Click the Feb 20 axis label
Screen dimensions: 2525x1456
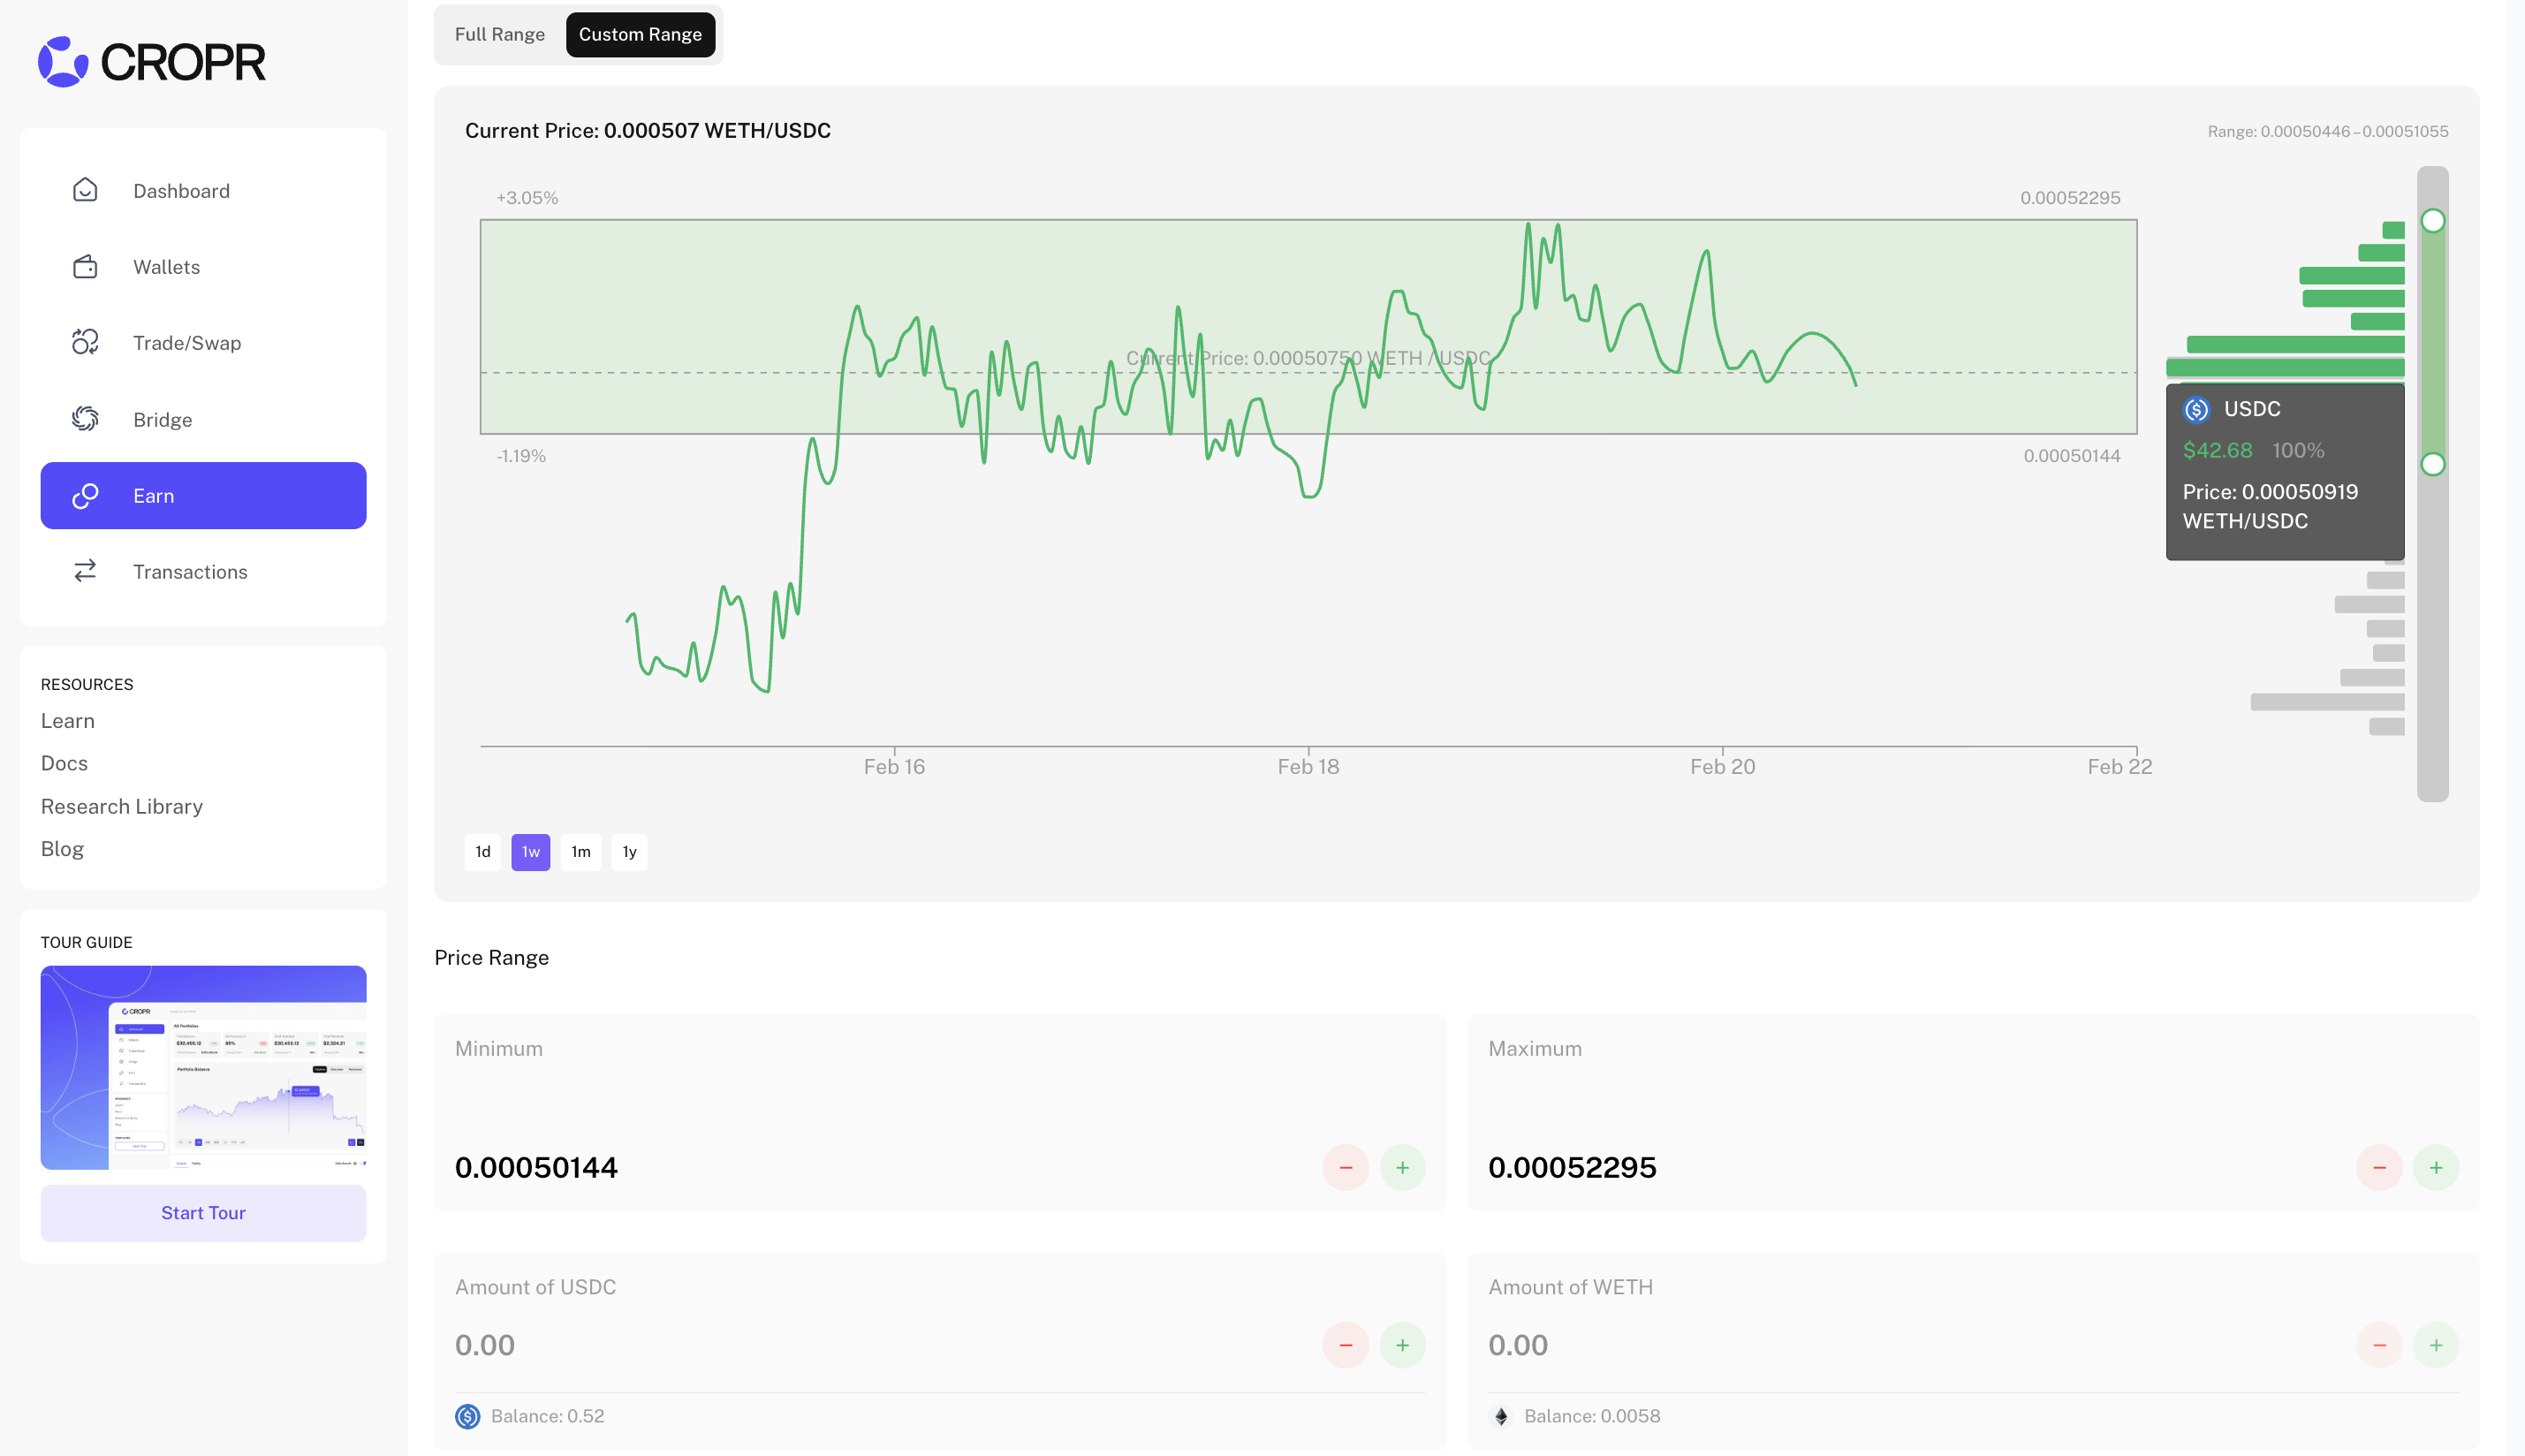click(1722, 767)
